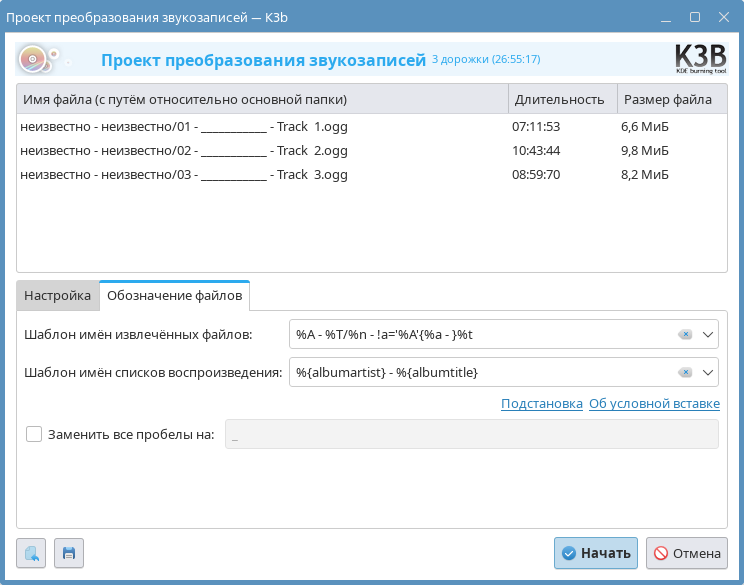Screen dimensions: 744x585
Task: Click the load saved settings icon button
Action: coord(31,553)
